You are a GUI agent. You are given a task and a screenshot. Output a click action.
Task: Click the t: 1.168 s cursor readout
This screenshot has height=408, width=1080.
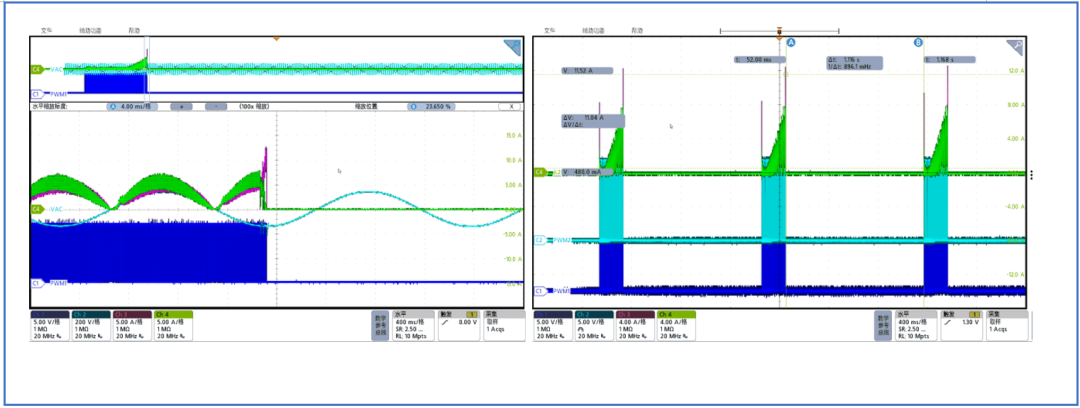pos(950,59)
